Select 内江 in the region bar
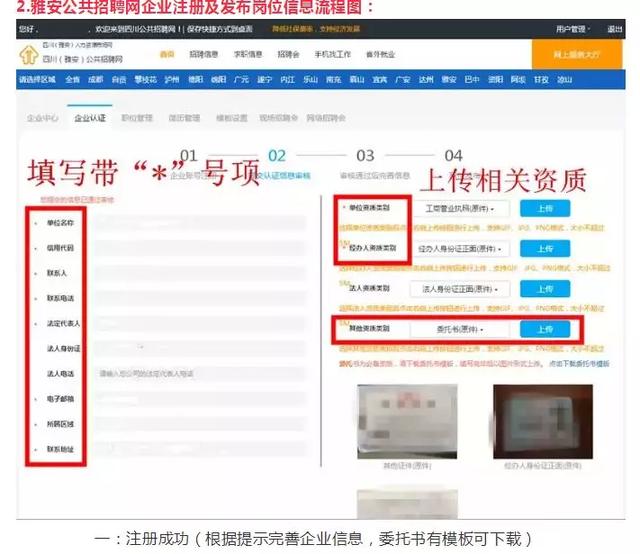The image size is (640, 554). coord(287,80)
